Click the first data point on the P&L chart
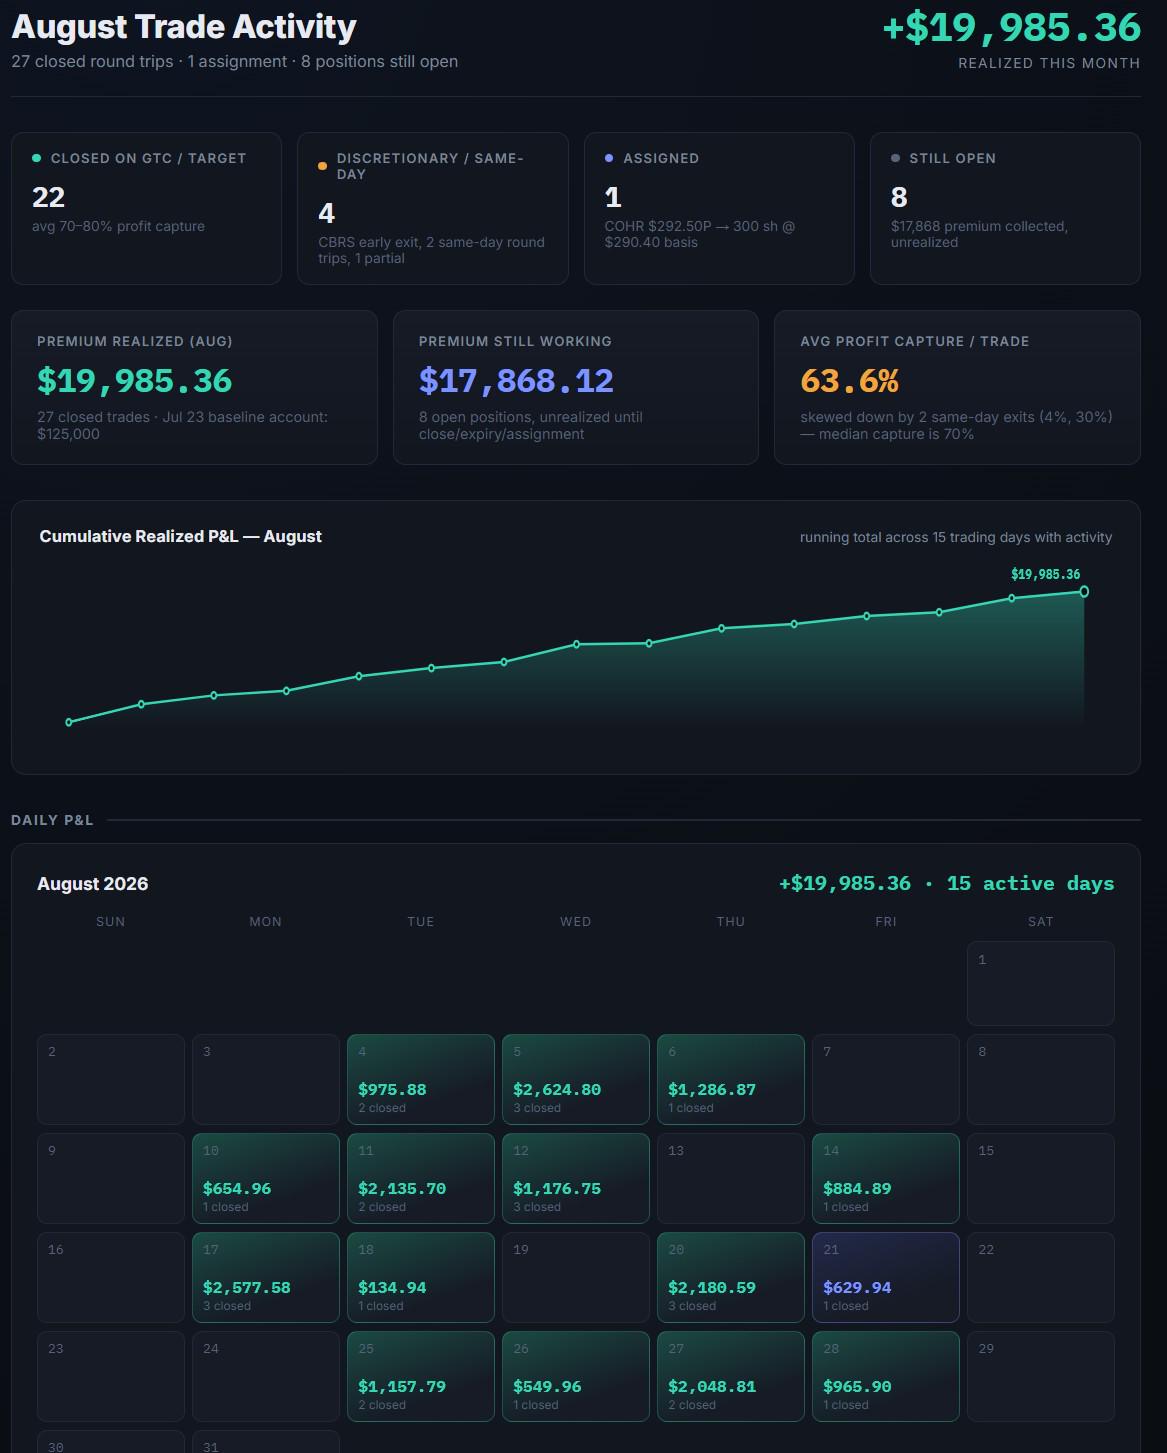 pyautogui.click(x=69, y=722)
